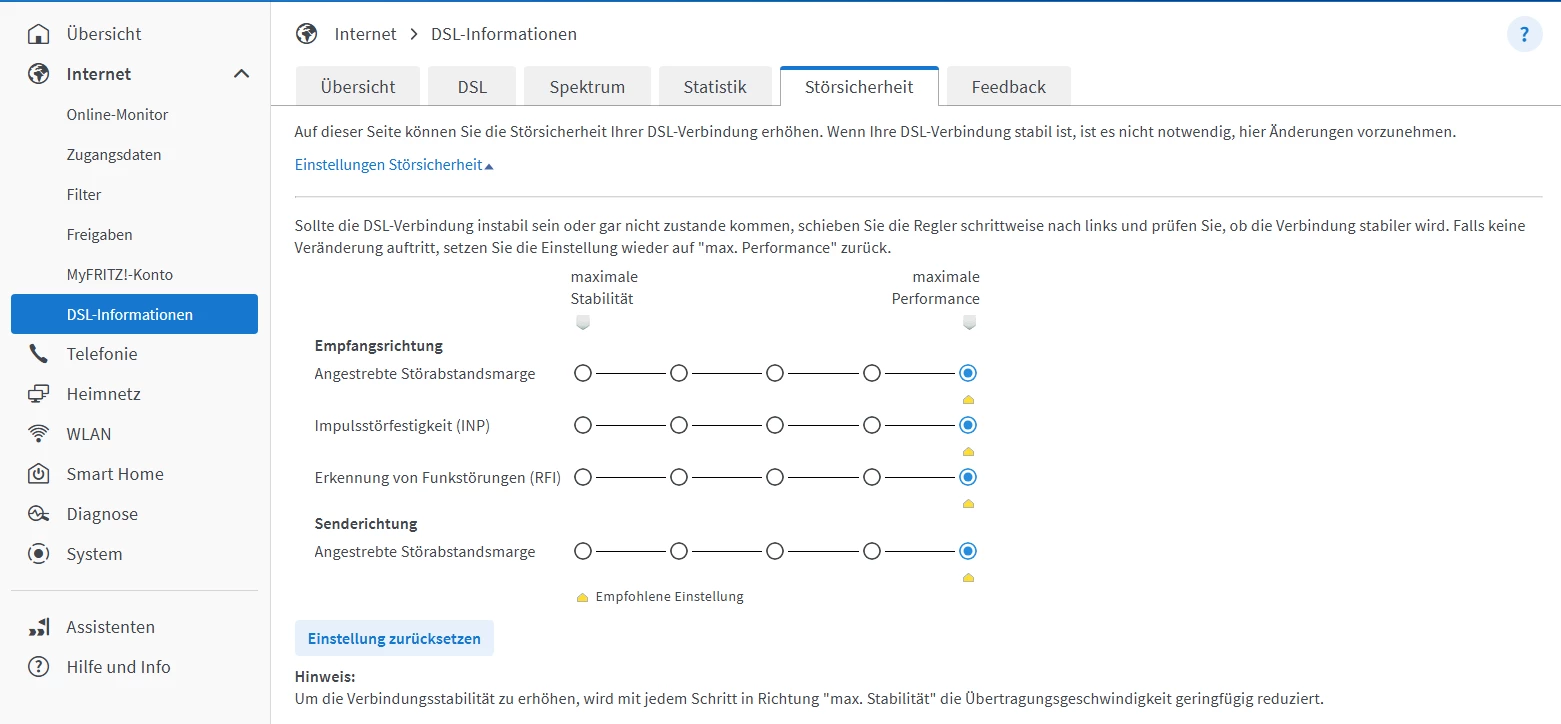The image size is (1561, 724).
Task: Click the Übersicht house icon in sidebar
Action: [39, 34]
